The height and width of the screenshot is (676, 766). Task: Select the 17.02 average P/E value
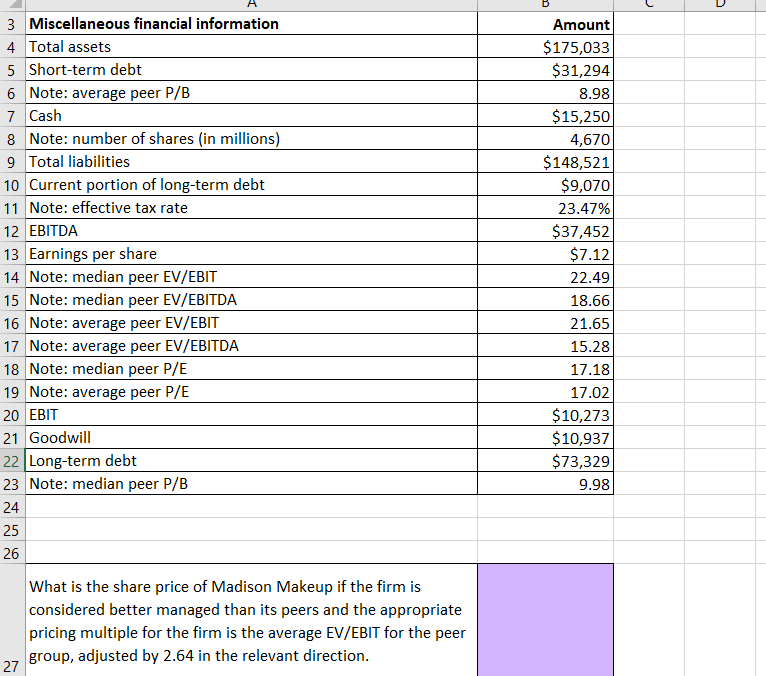pos(545,391)
